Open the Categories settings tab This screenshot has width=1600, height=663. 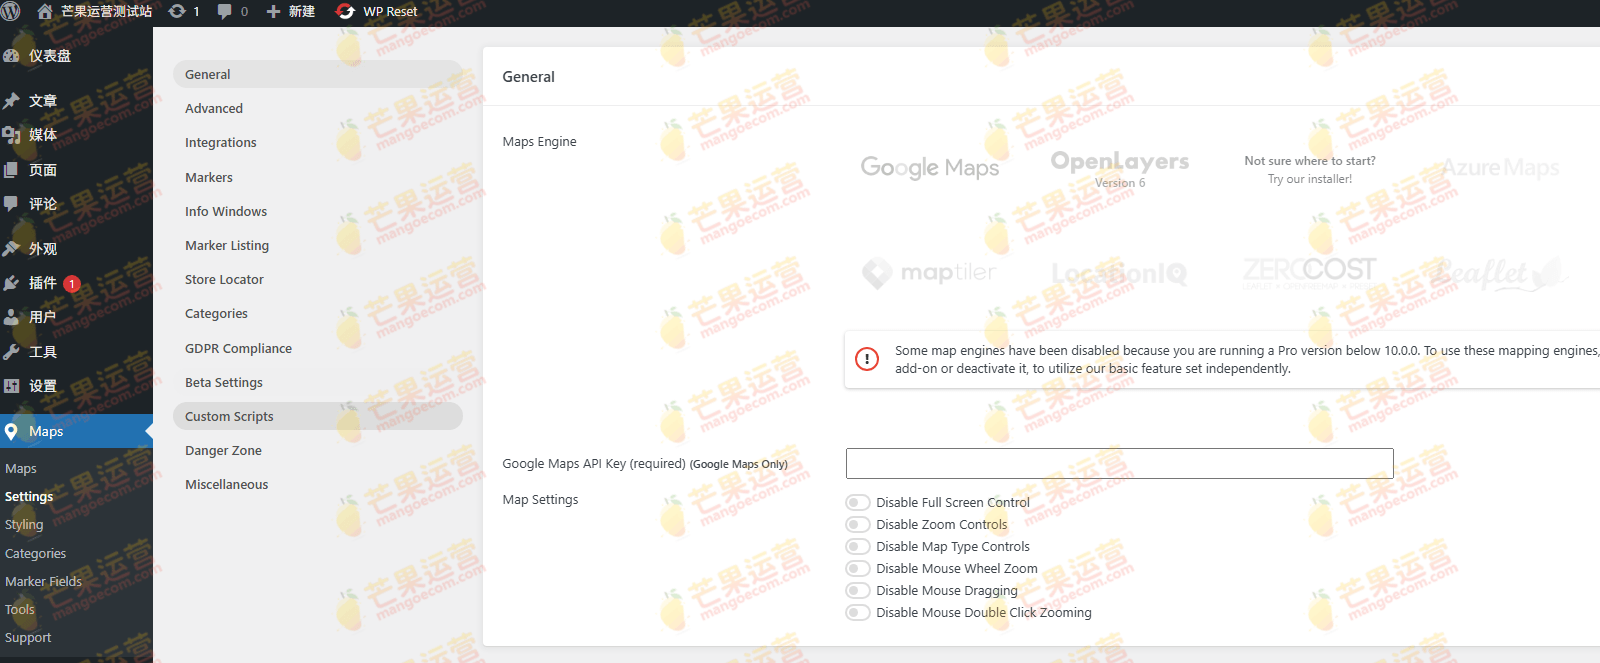point(318,313)
